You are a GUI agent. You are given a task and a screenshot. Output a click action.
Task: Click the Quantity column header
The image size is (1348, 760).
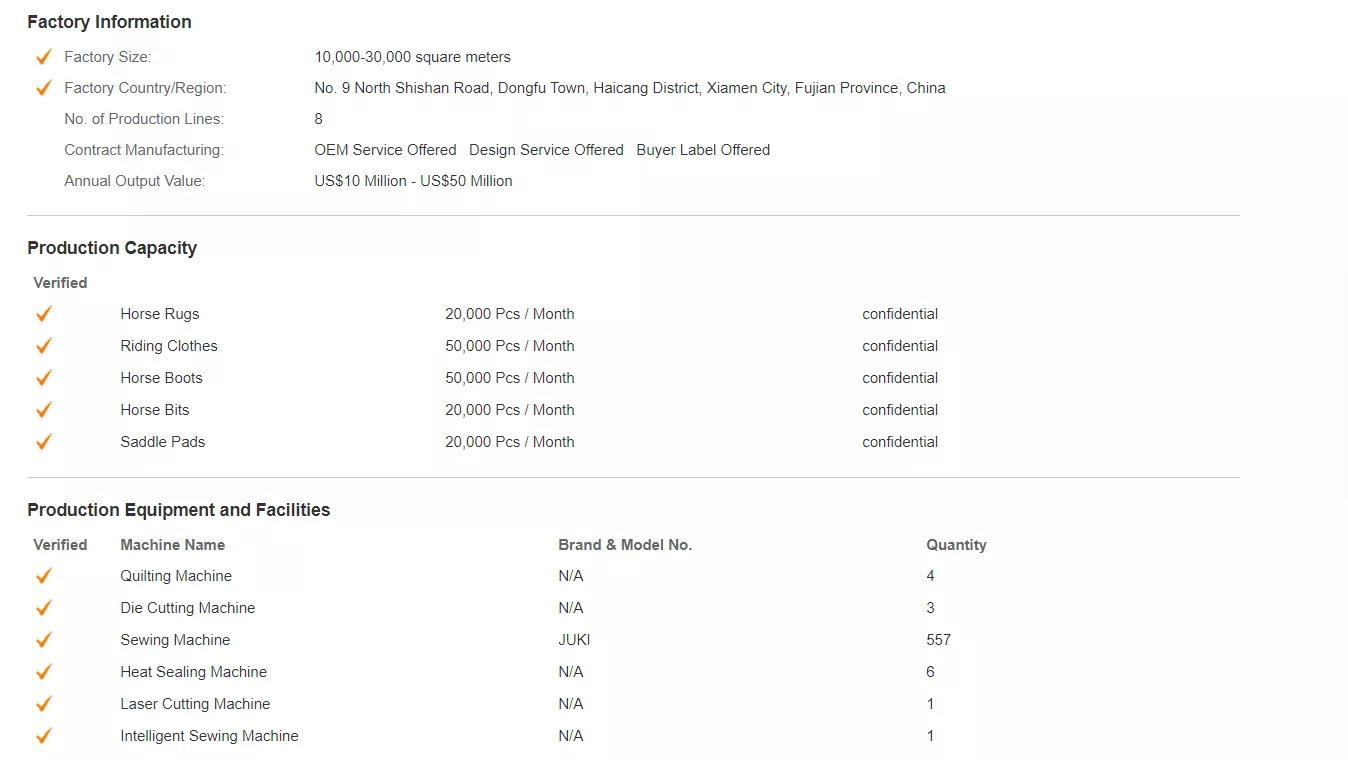click(956, 545)
